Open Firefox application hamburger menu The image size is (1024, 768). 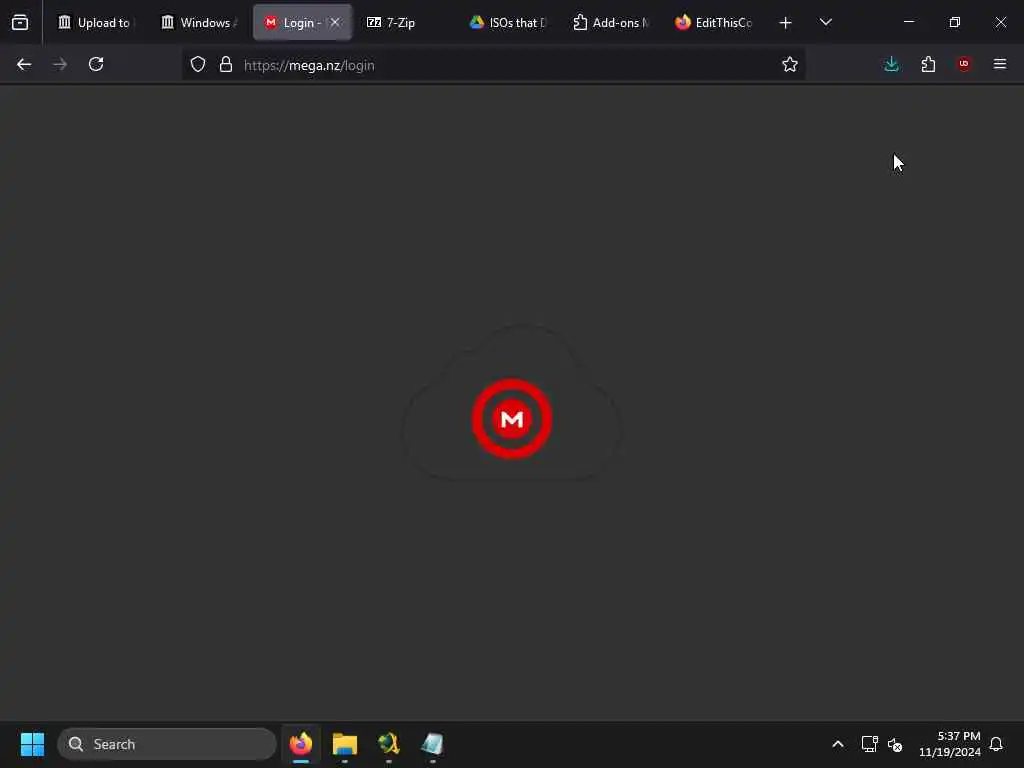1000,64
